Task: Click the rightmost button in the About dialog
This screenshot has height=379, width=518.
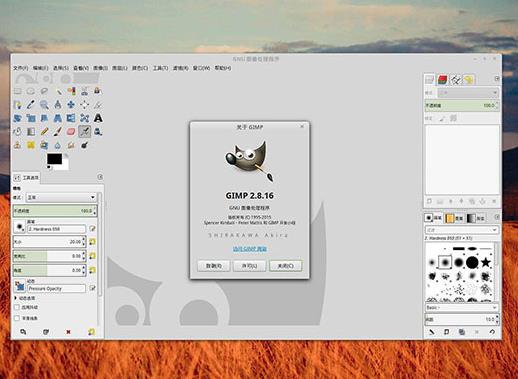Action: (x=286, y=266)
